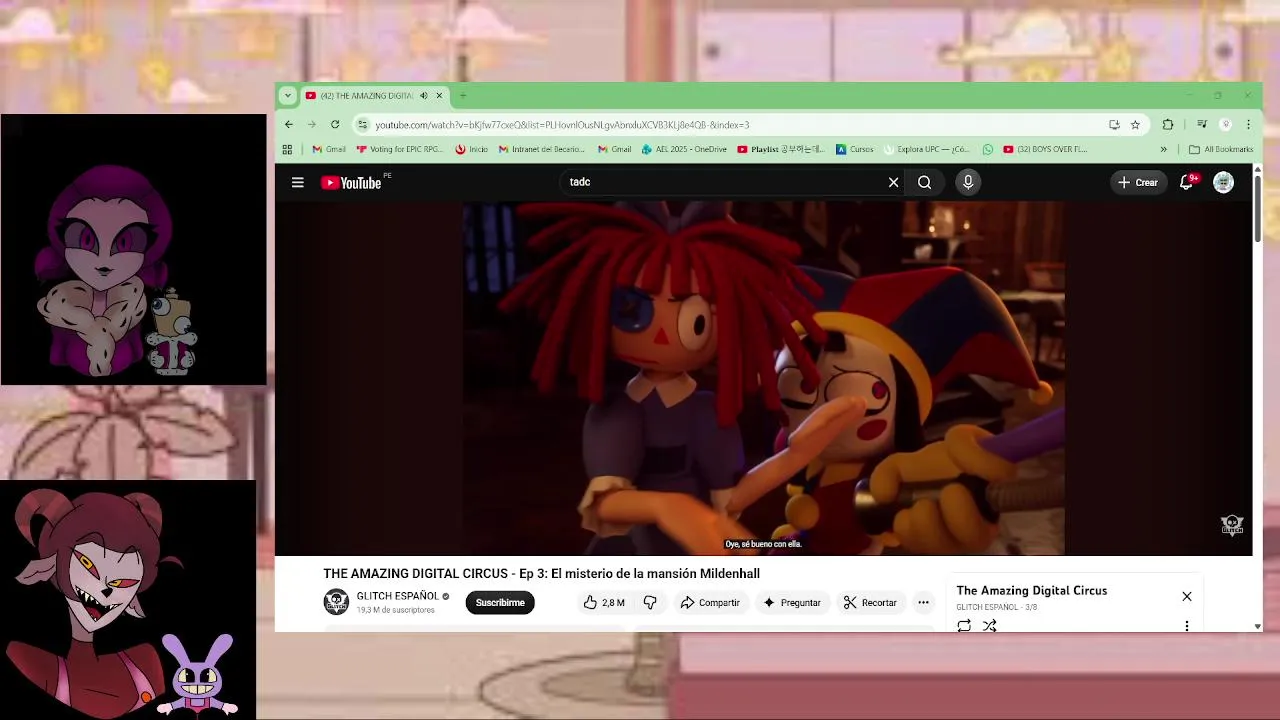1280x720 pixels.
Task: Go back with the browser back arrow
Action: (x=289, y=124)
